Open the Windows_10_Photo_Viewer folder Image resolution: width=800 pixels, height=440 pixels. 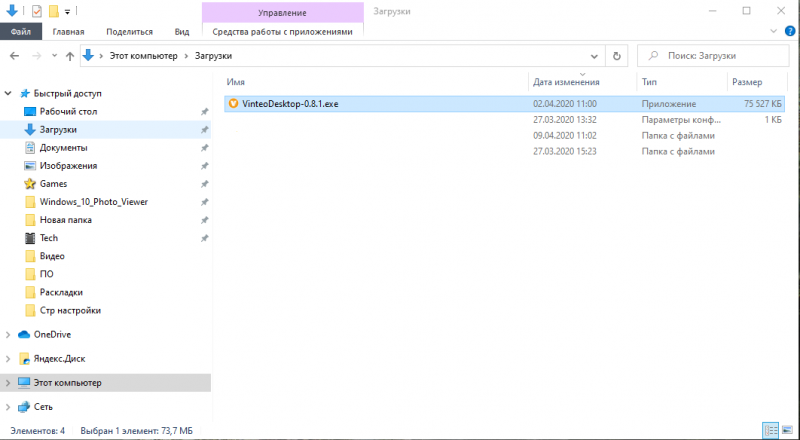point(94,202)
